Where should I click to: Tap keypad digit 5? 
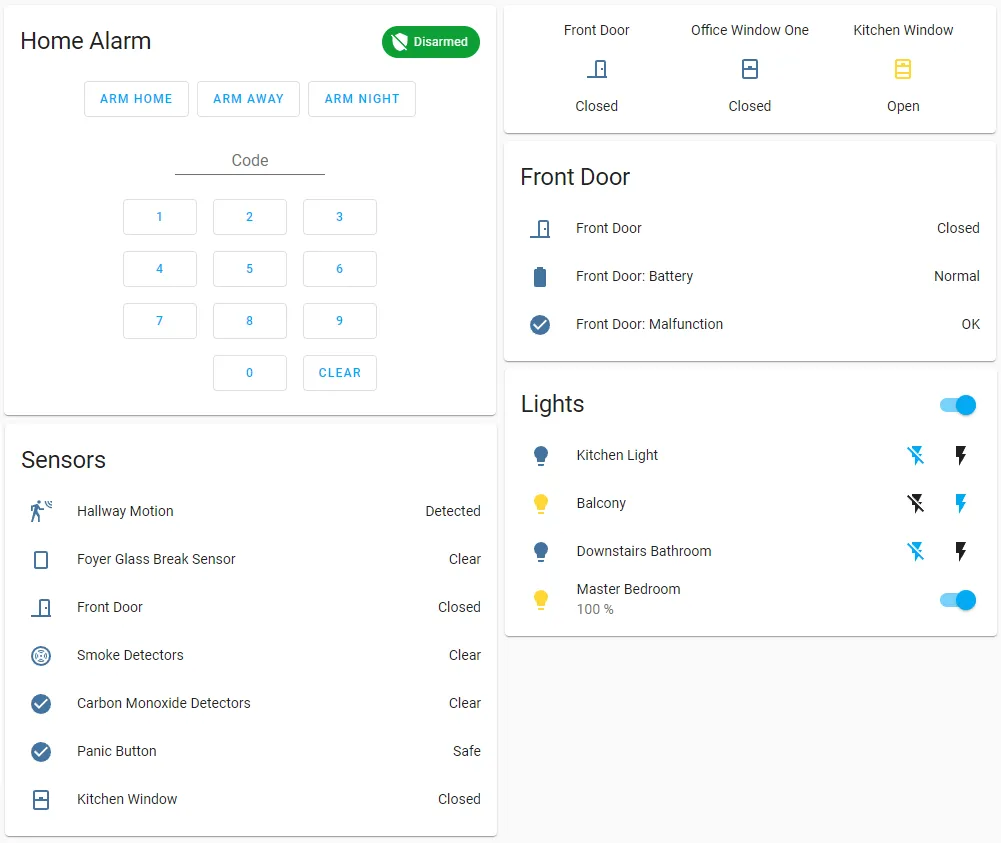pyautogui.click(x=250, y=269)
